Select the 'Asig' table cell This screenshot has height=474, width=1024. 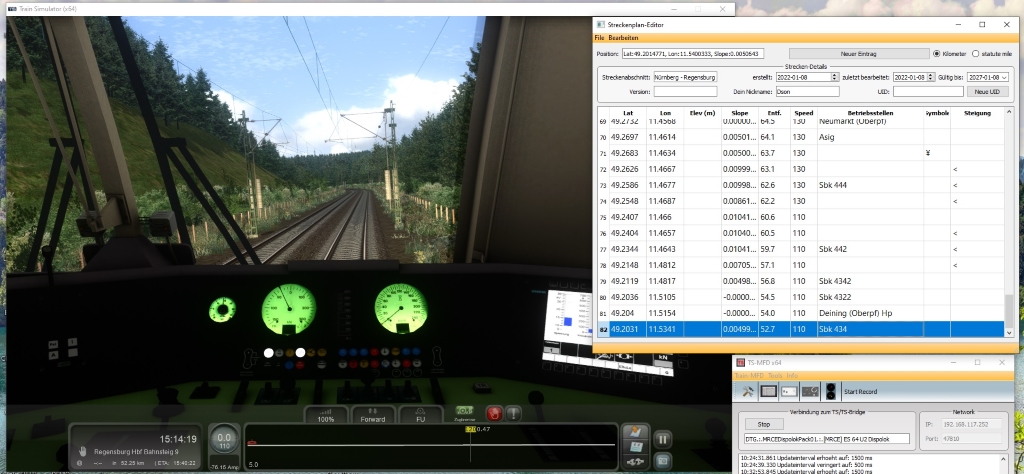(870, 137)
